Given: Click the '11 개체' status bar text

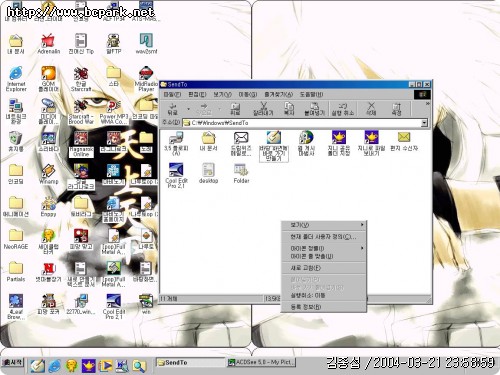Looking at the screenshot, I should click(169, 299).
